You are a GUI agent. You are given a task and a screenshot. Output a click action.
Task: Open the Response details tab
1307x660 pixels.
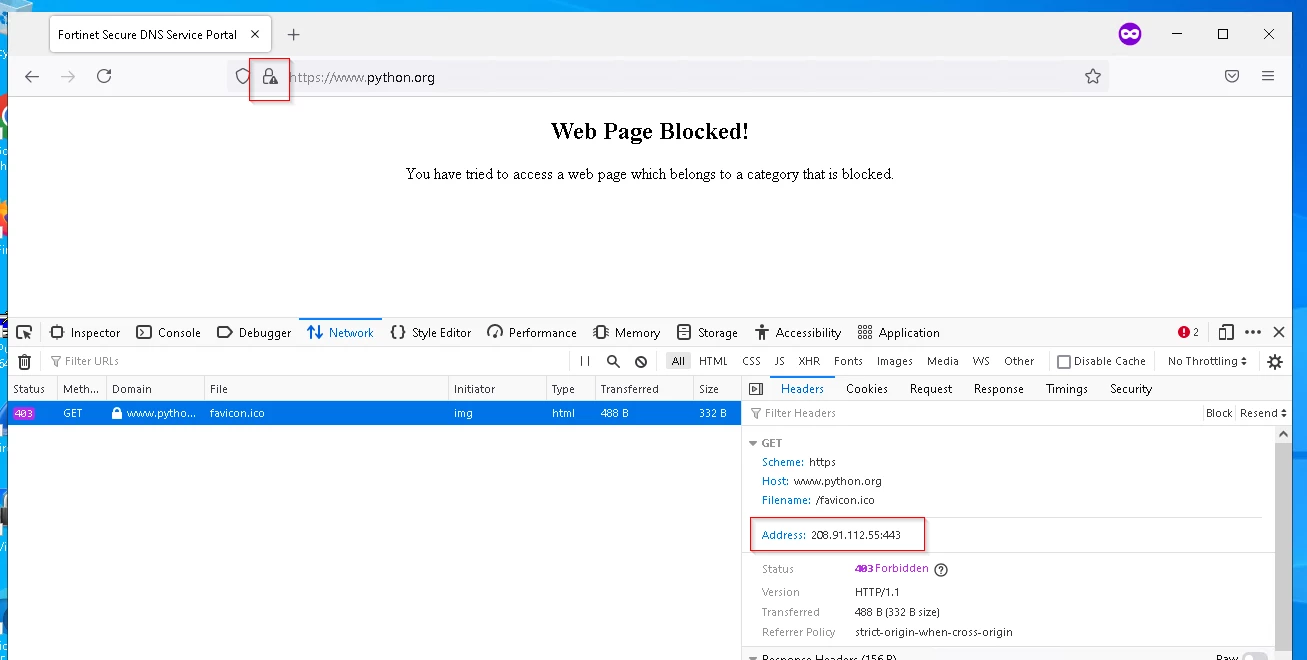pyautogui.click(x=999, y=389)
